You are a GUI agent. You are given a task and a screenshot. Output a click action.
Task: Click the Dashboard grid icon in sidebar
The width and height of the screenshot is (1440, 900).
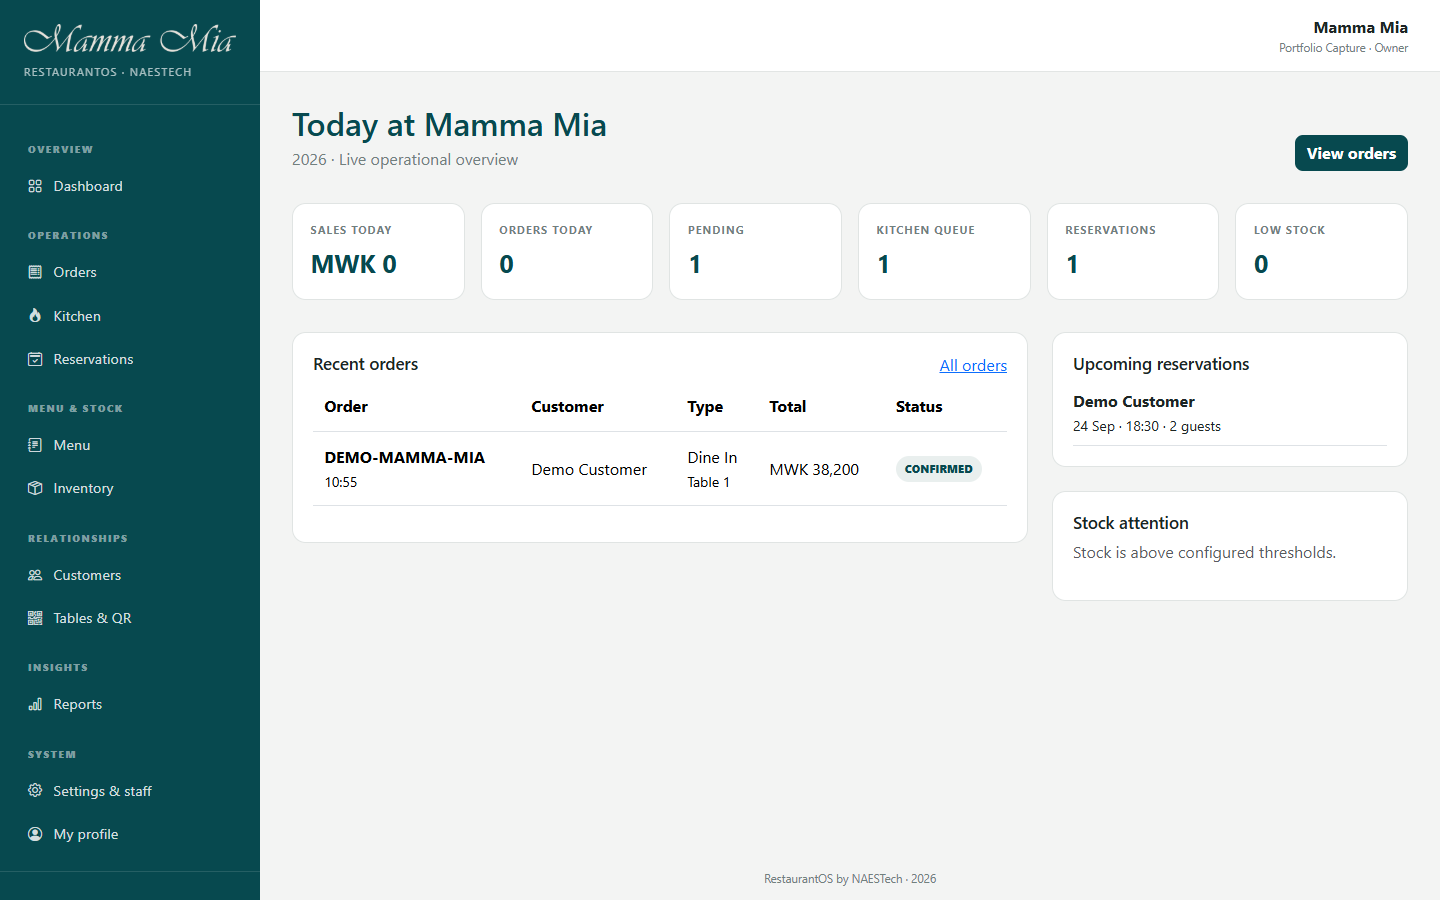coord(35,186)
